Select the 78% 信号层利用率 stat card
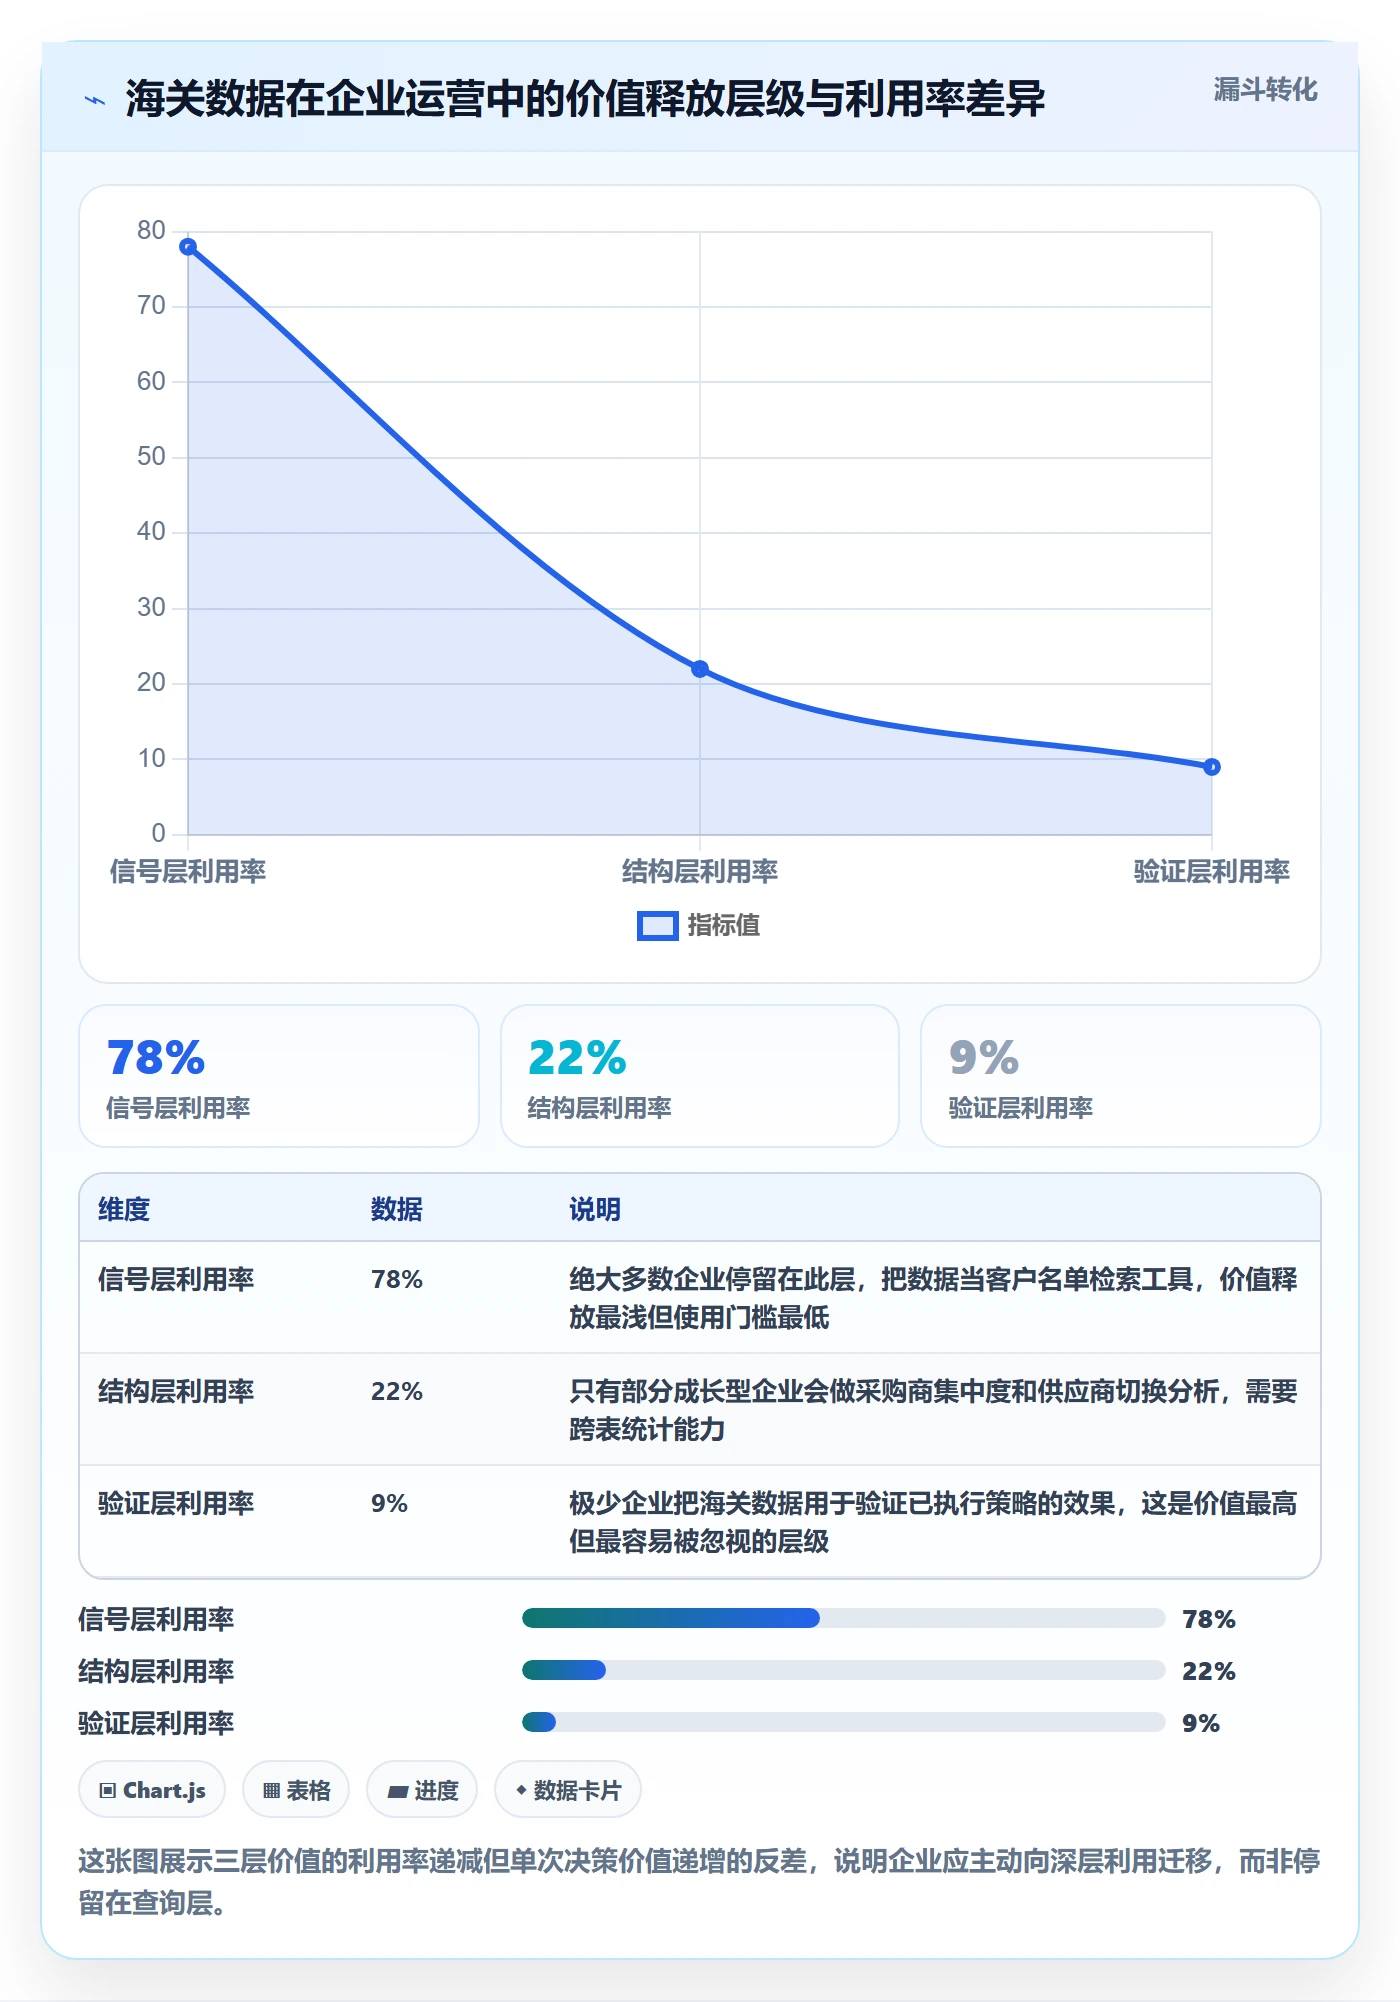This screenshot has width=1400, height=2002. pos(279,1076)
